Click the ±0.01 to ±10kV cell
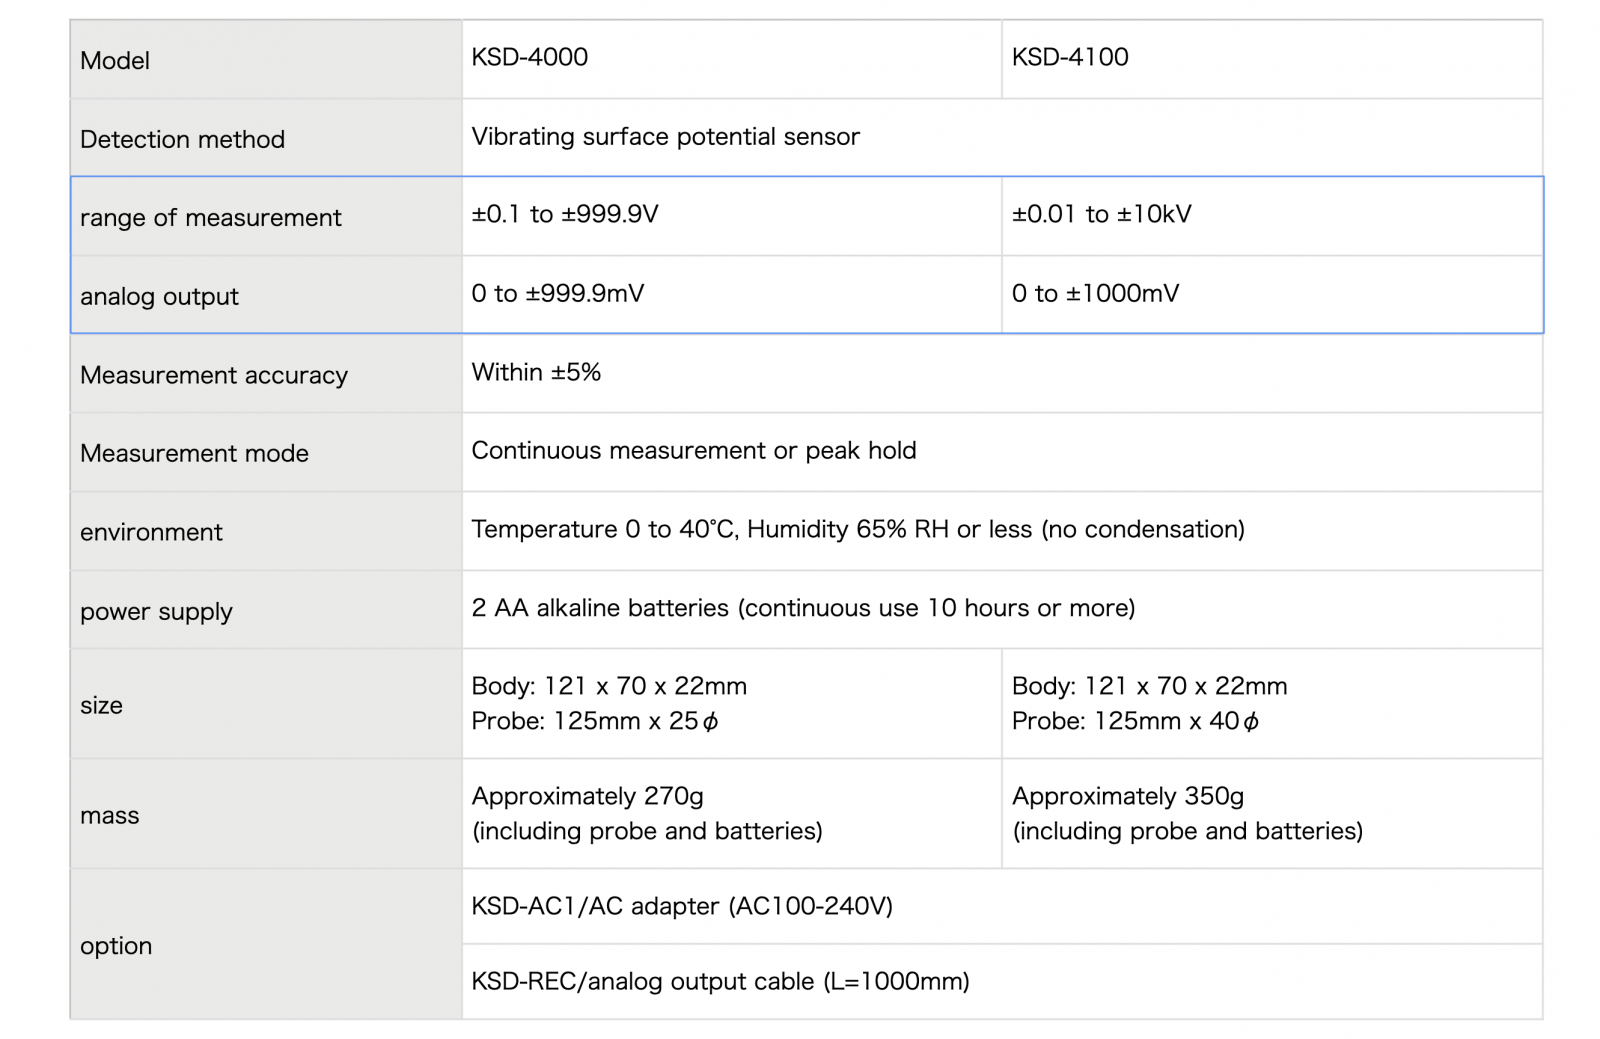This screenshot has height=1039, width=1600. tap(1272, 216)
